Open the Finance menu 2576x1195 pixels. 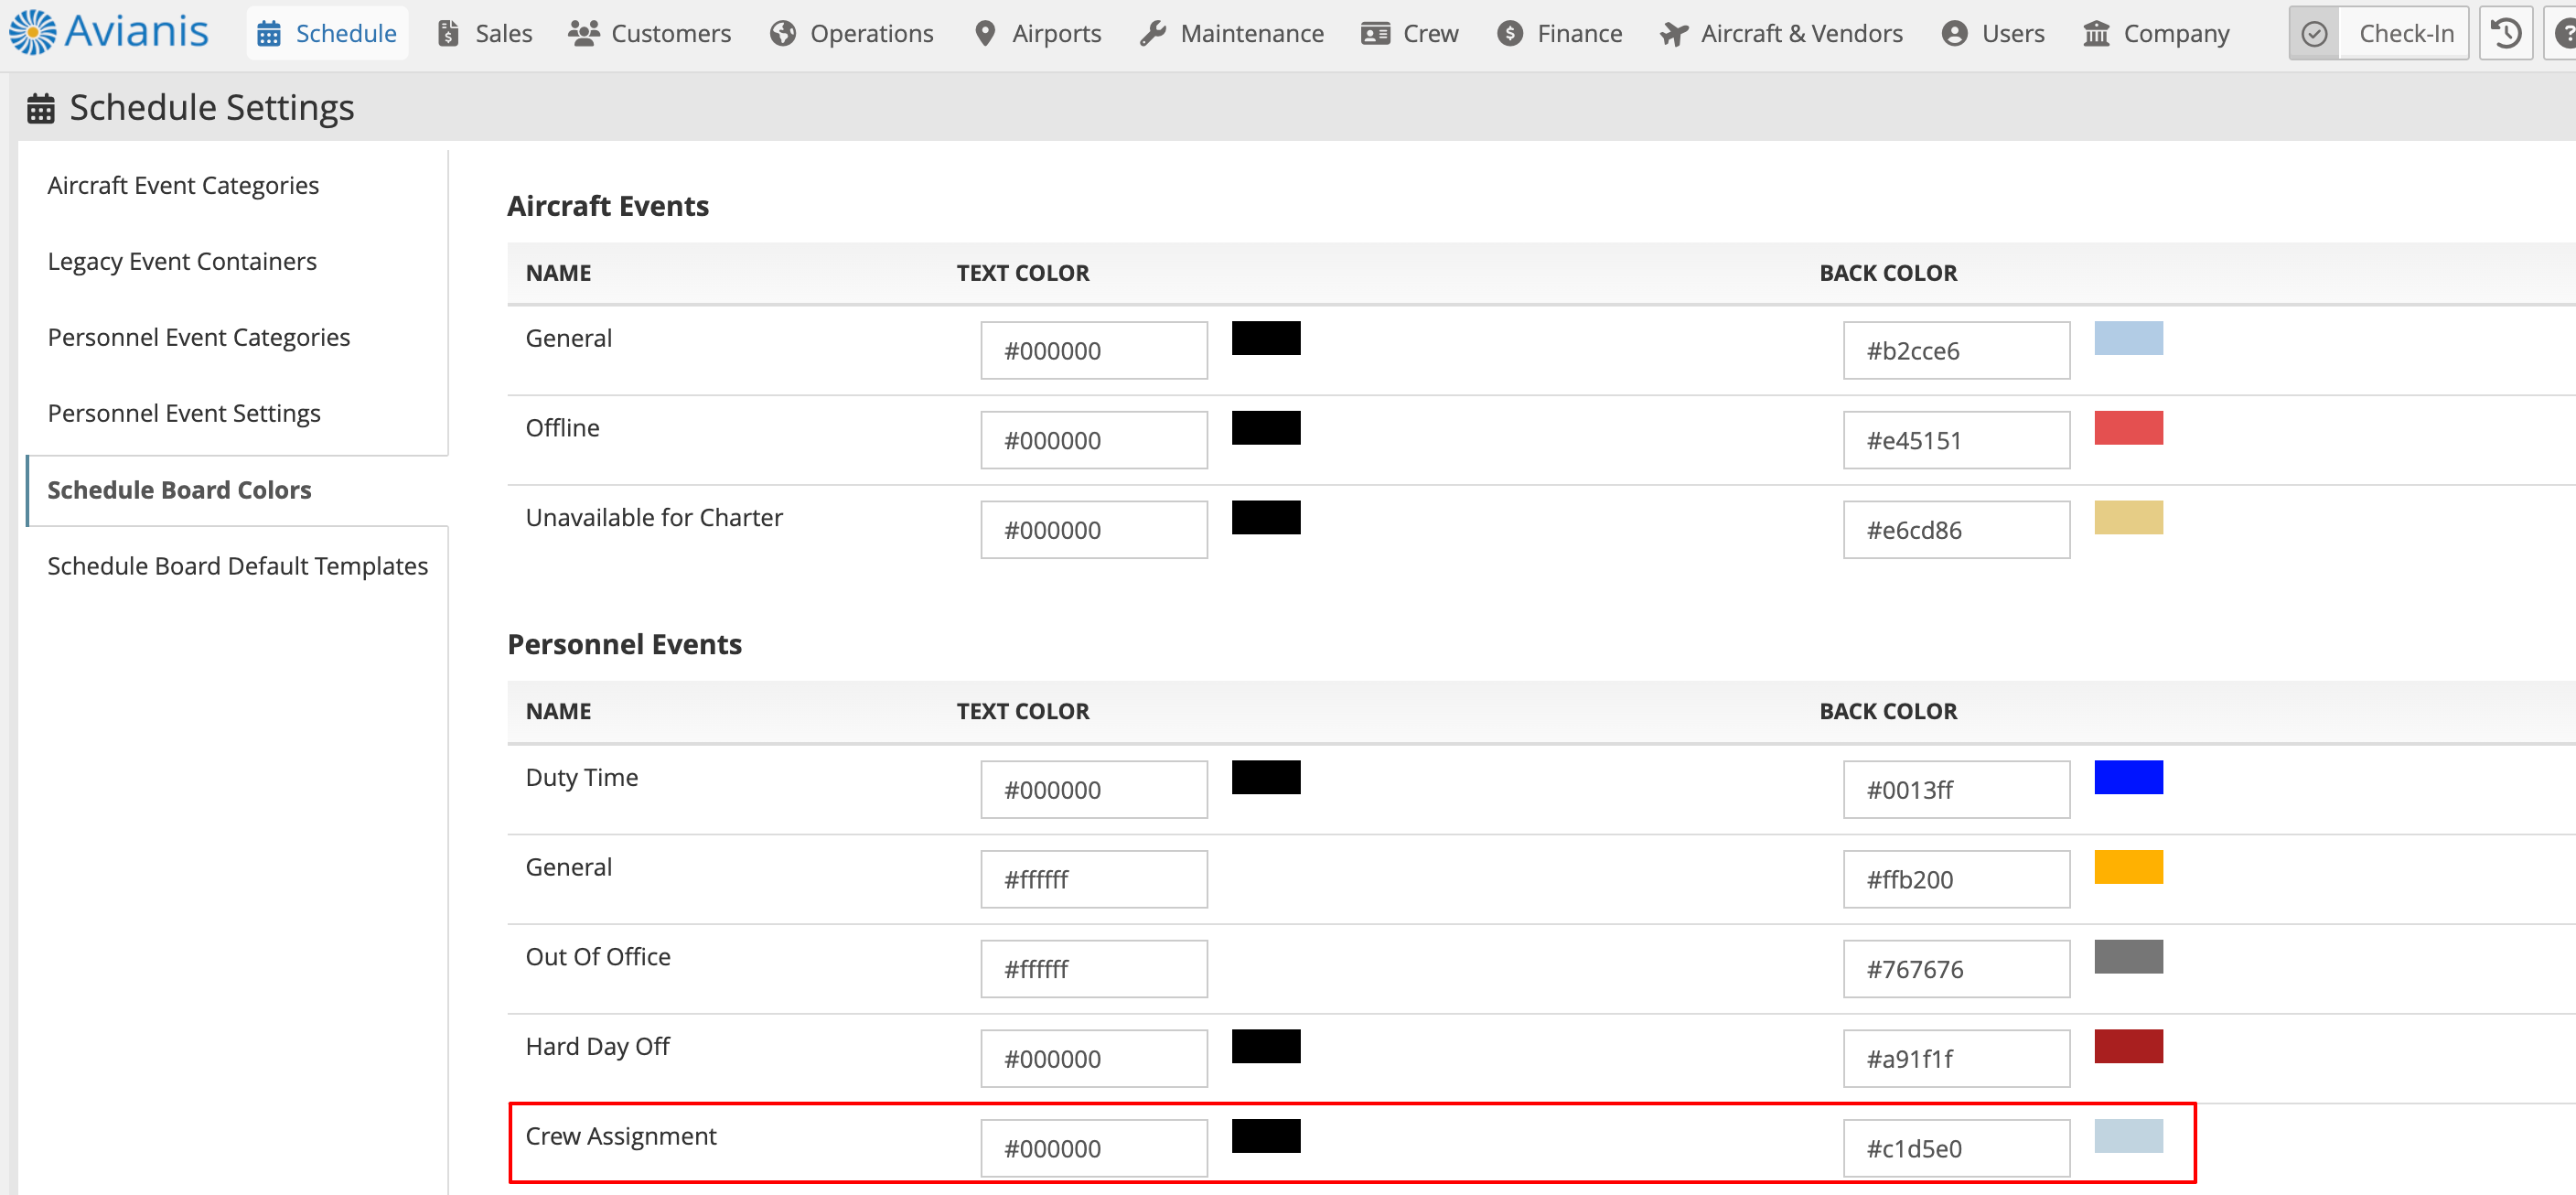[x=1560, y=33]
